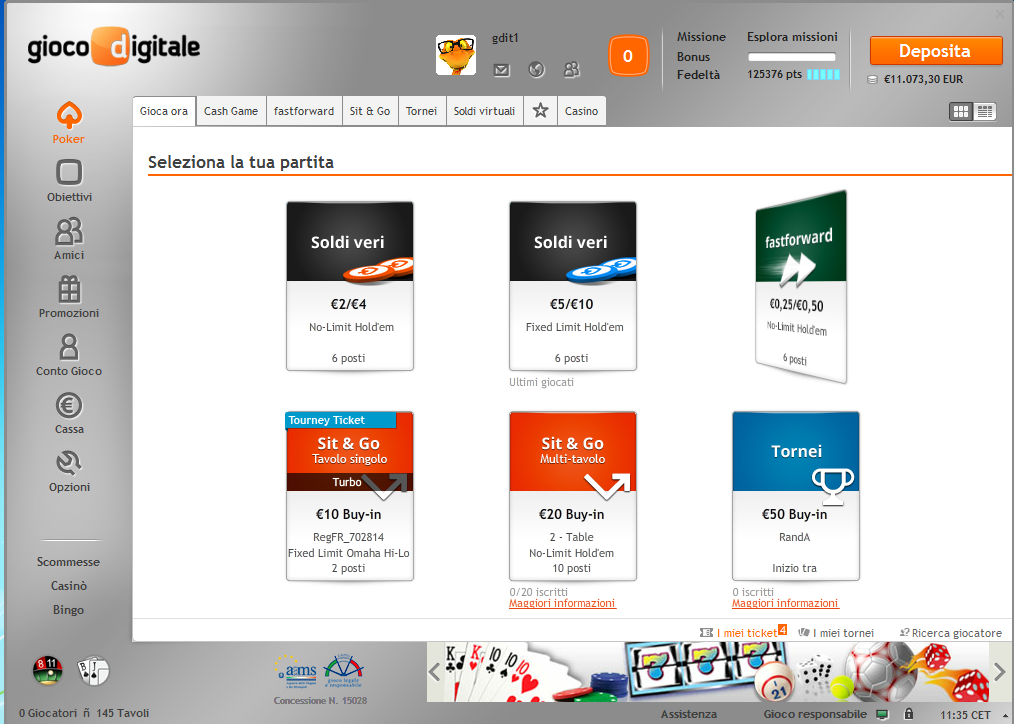
Task: Select the €5/€10 Fixed Limit Hold'em card
Action: [x=573, y=286]
